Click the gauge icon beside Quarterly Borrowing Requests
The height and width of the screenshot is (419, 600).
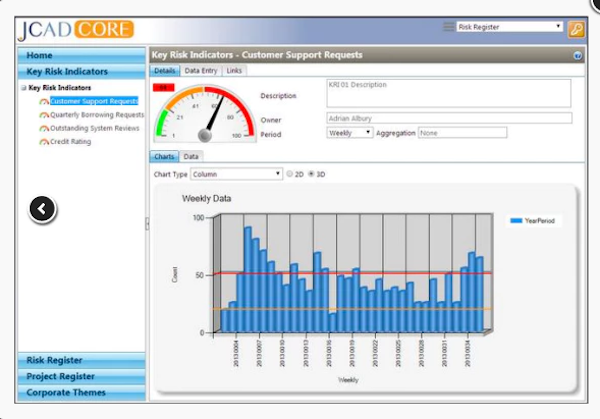[x=44, y=115]
